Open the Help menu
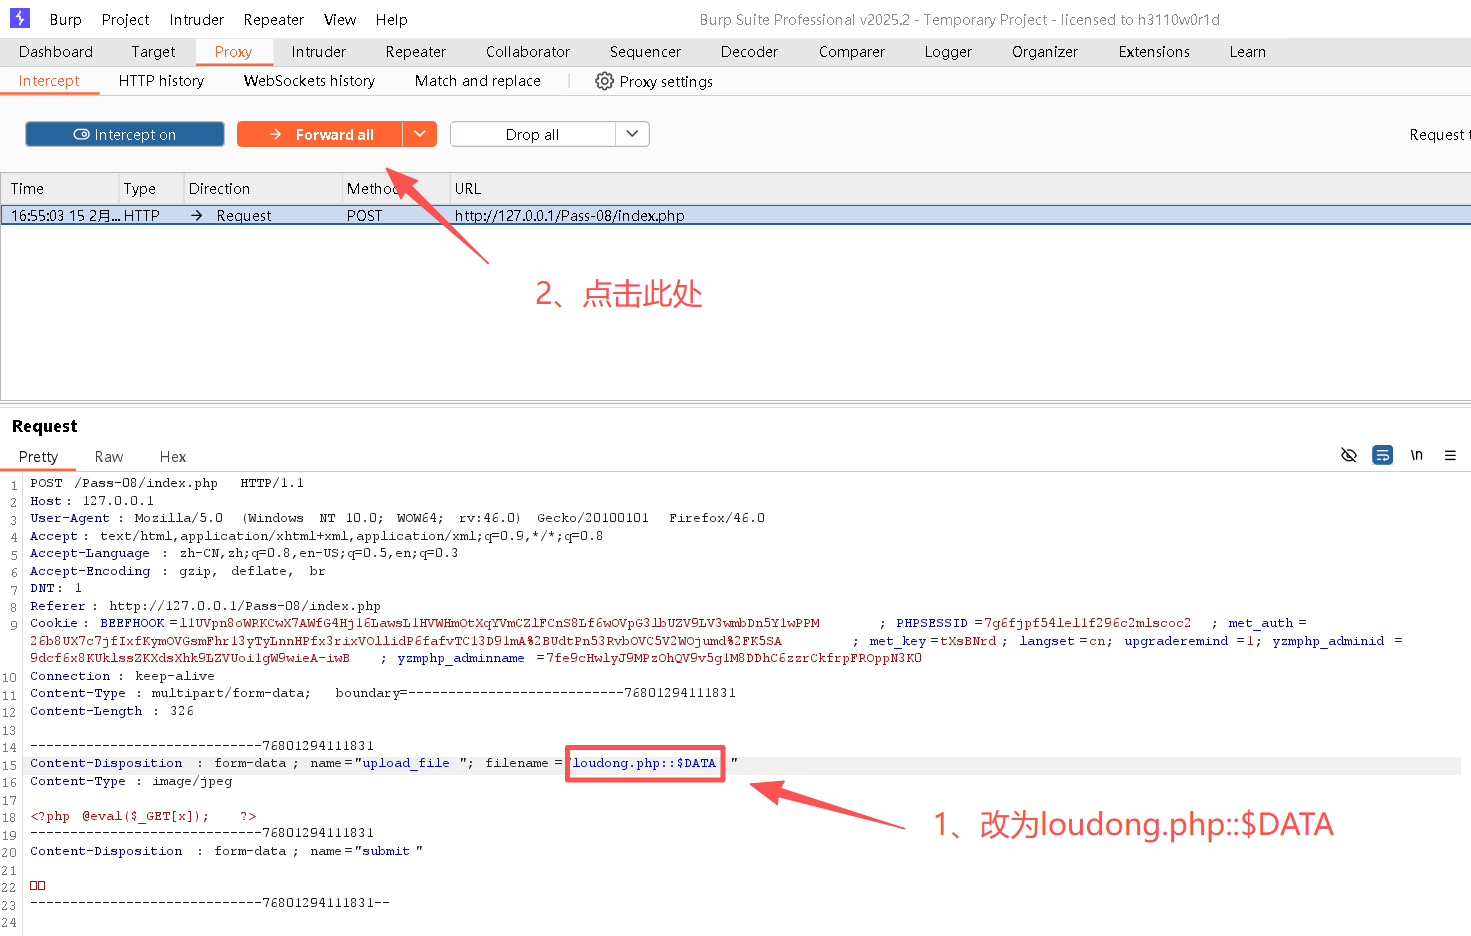This screenshot has width=1471, height=936. [x=392, y=19]
